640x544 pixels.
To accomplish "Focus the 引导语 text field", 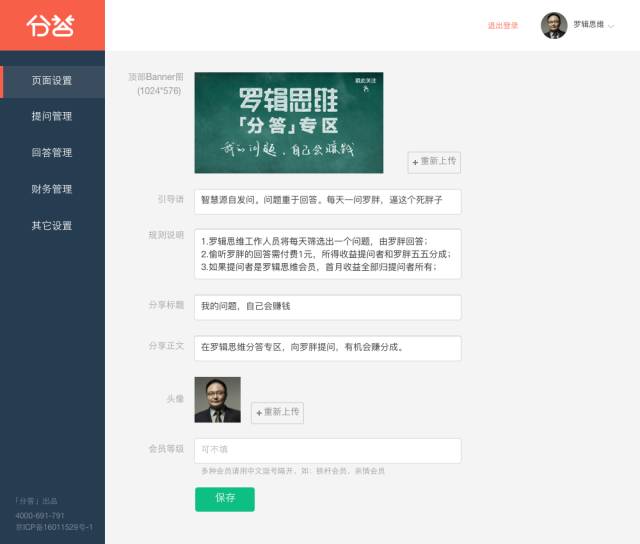I will [327, 201].
